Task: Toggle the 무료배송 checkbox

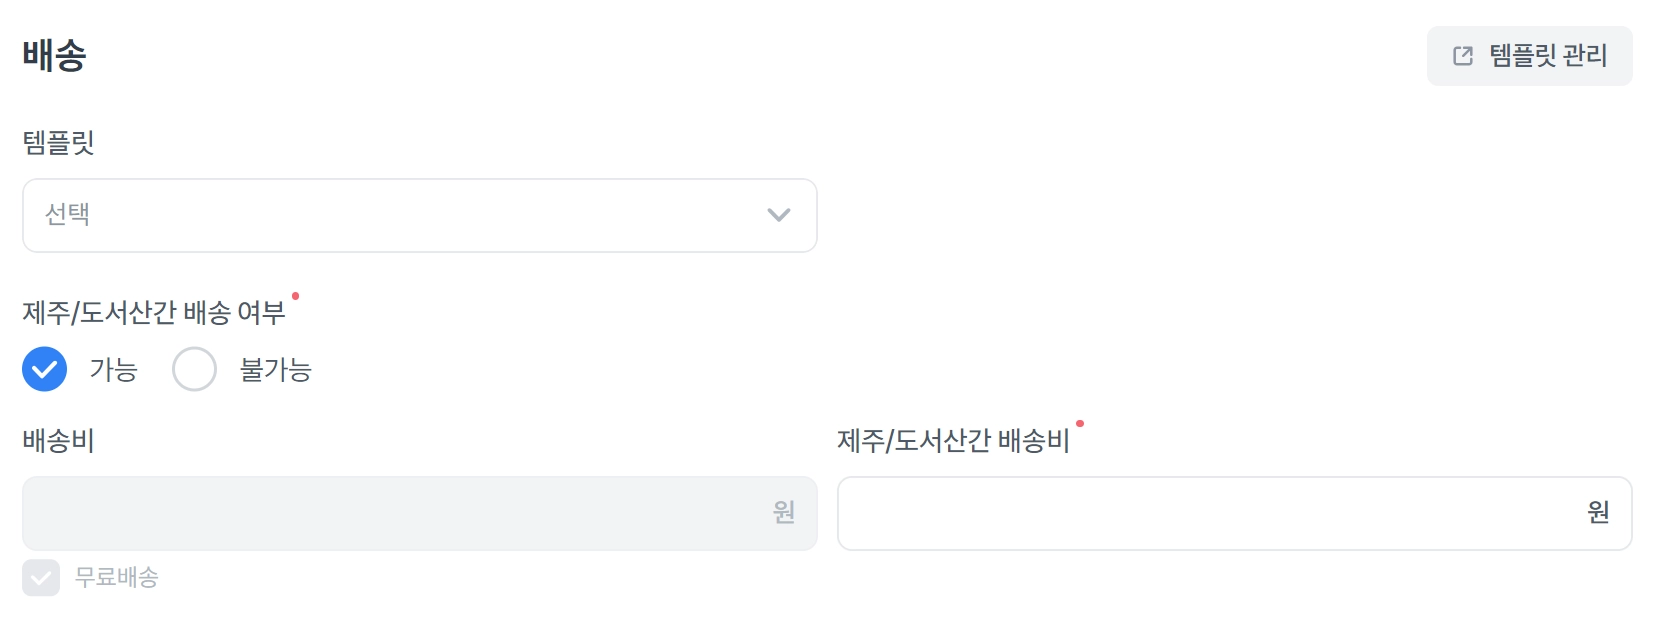Action: 41,577
